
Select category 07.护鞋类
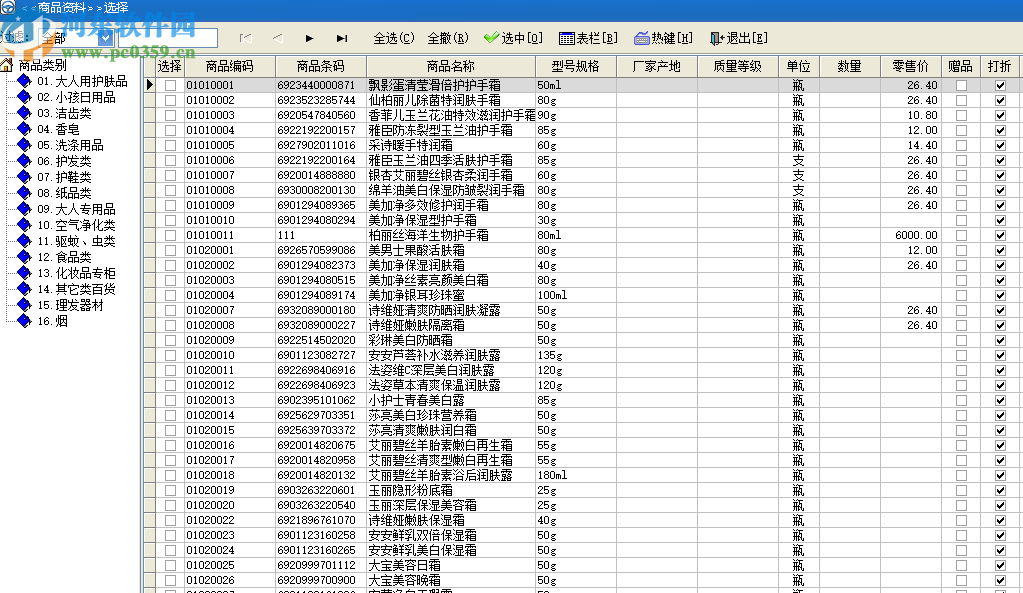(x=64, y=177)
